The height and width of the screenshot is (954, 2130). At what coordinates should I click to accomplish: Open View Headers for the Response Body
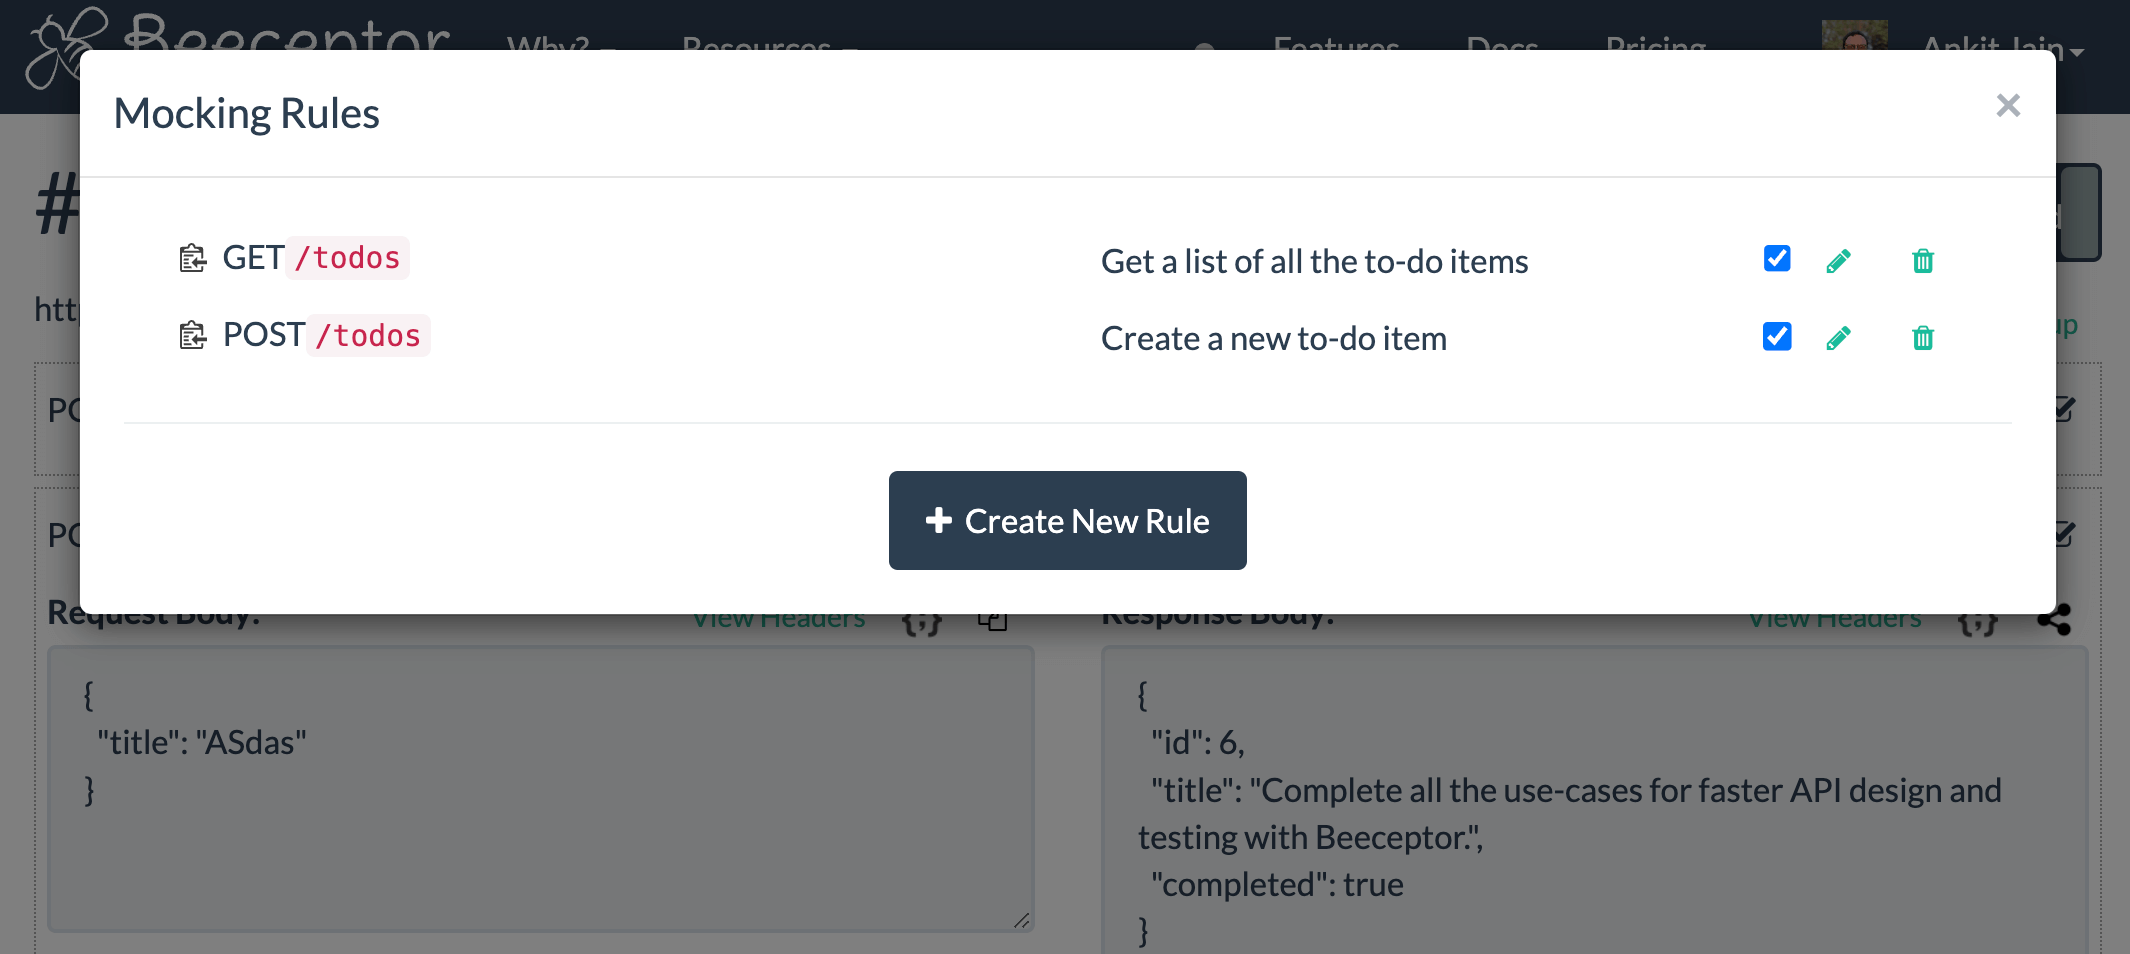[x=1837, y=617]
